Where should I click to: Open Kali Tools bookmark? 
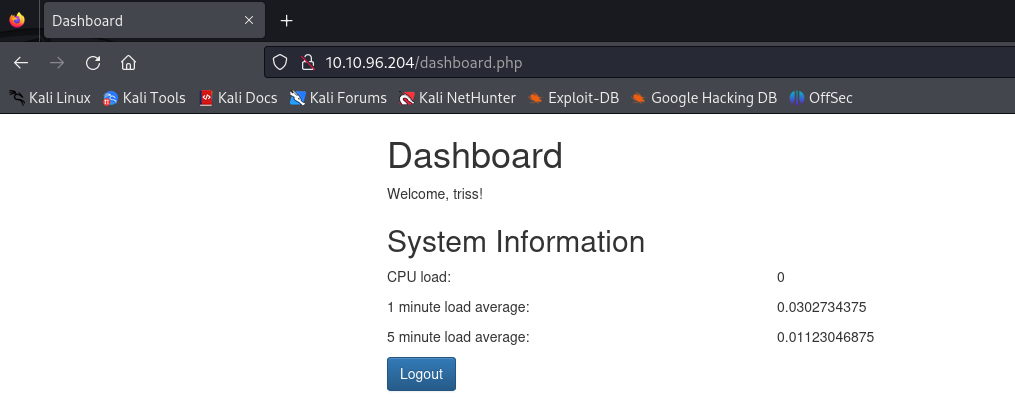[145, 98]
